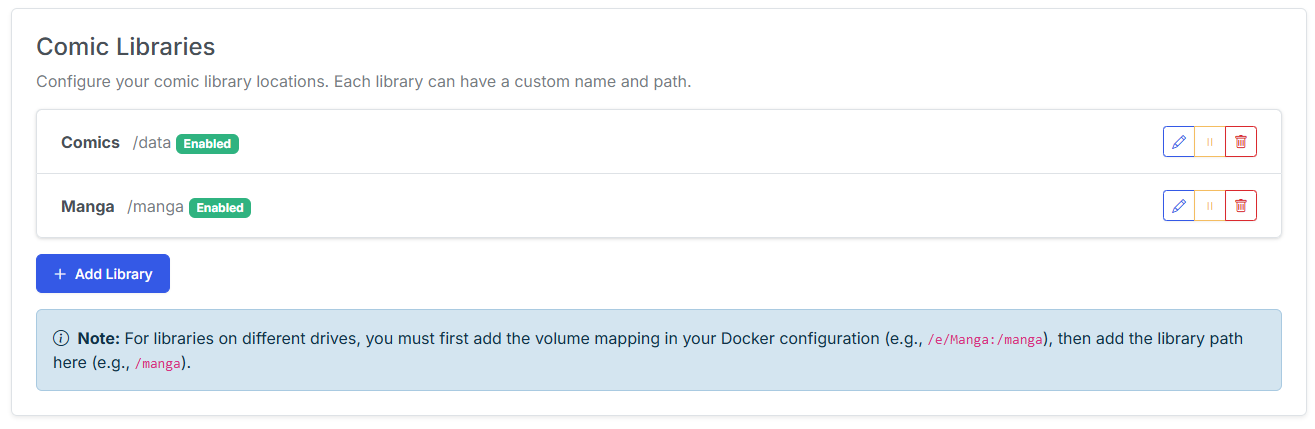
Task: Delete the Manga library using trash icon
Action: tap(1240, 206)
